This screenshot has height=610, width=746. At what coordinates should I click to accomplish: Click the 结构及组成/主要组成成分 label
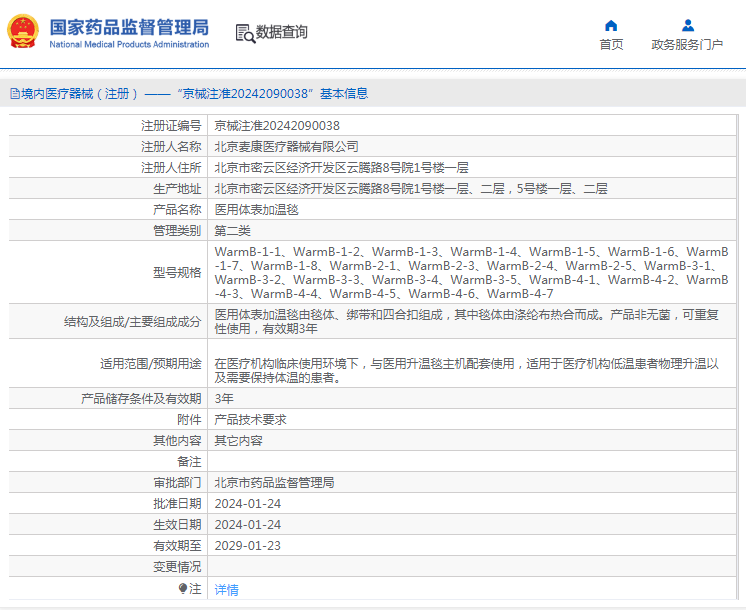[133, 322]
